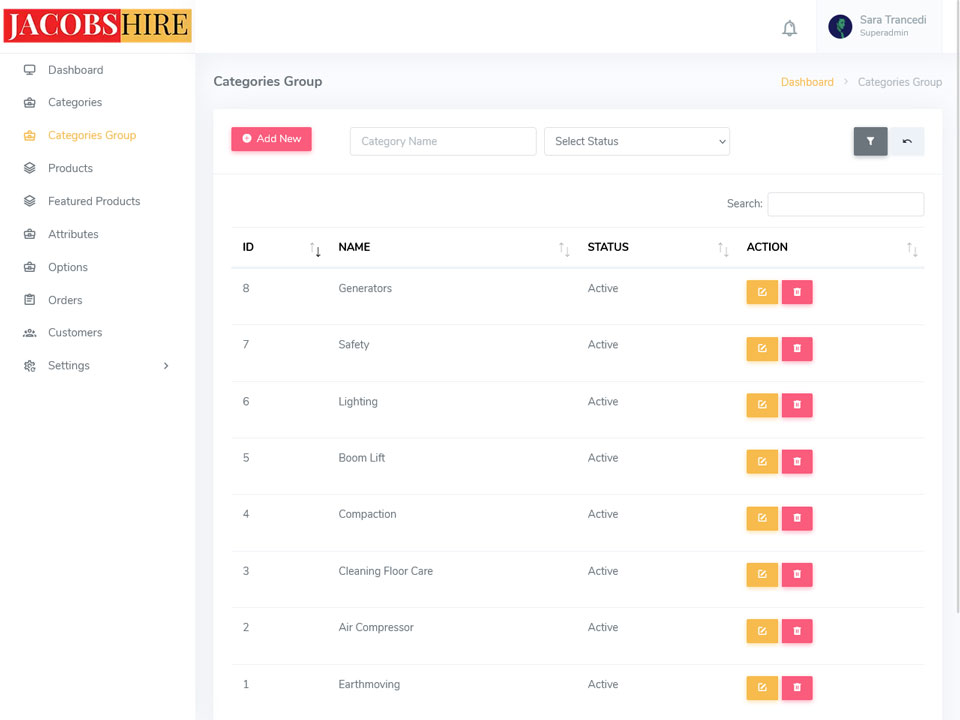This screenshot has height=720, width=960.
Task: Click the edit icon for Earthmoving row
Action: click(x=761, y=688)
